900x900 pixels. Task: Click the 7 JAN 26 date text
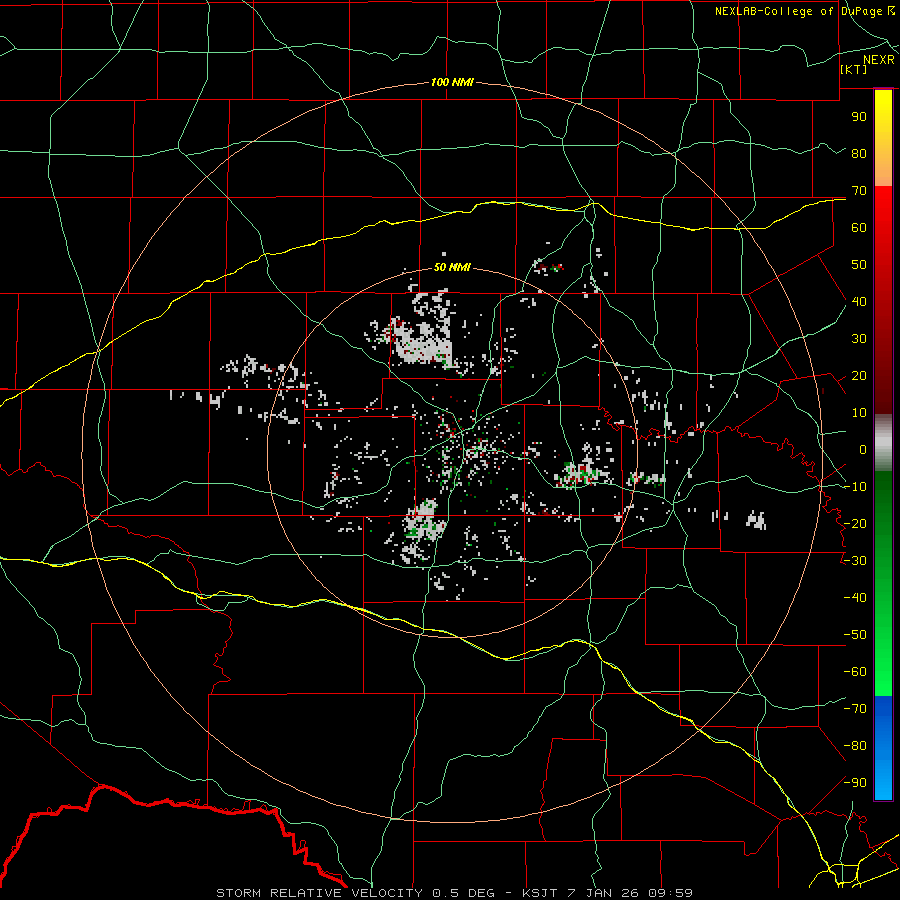[x=603, y=893]
